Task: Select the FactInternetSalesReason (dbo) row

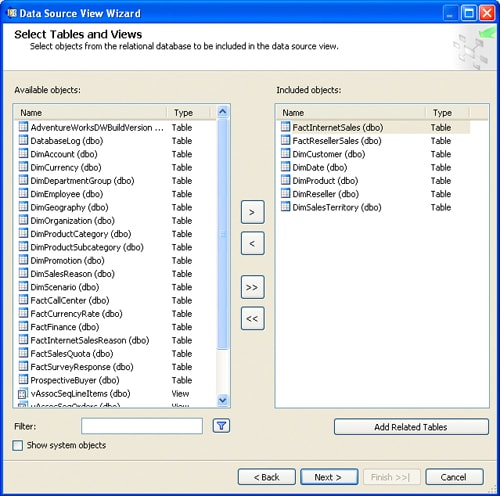Action: click(x=114, y=340)
